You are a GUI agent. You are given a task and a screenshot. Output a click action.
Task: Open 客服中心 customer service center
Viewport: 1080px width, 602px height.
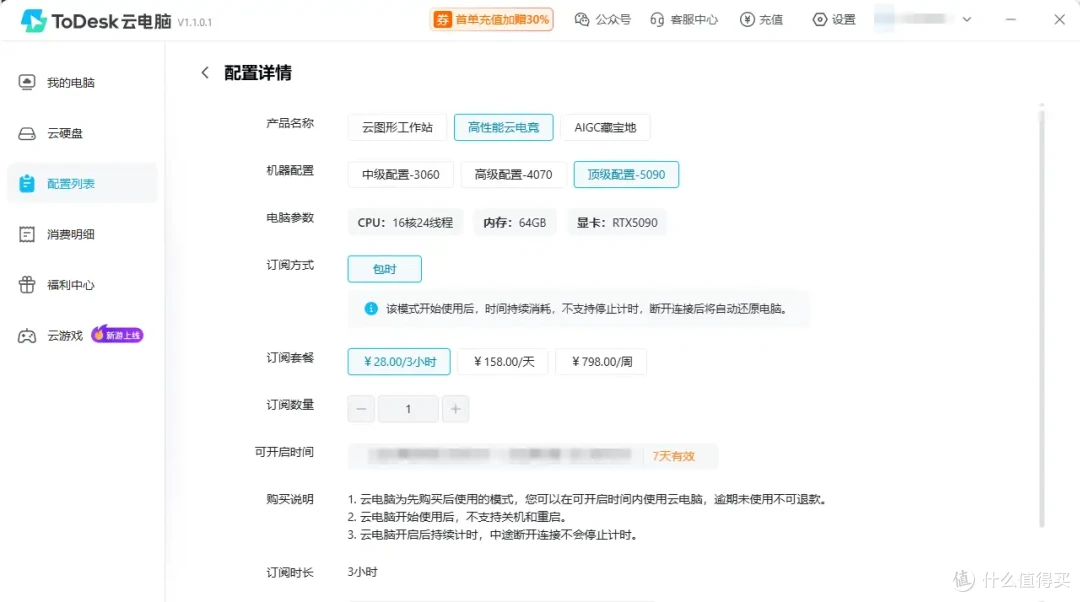(684, 19)
